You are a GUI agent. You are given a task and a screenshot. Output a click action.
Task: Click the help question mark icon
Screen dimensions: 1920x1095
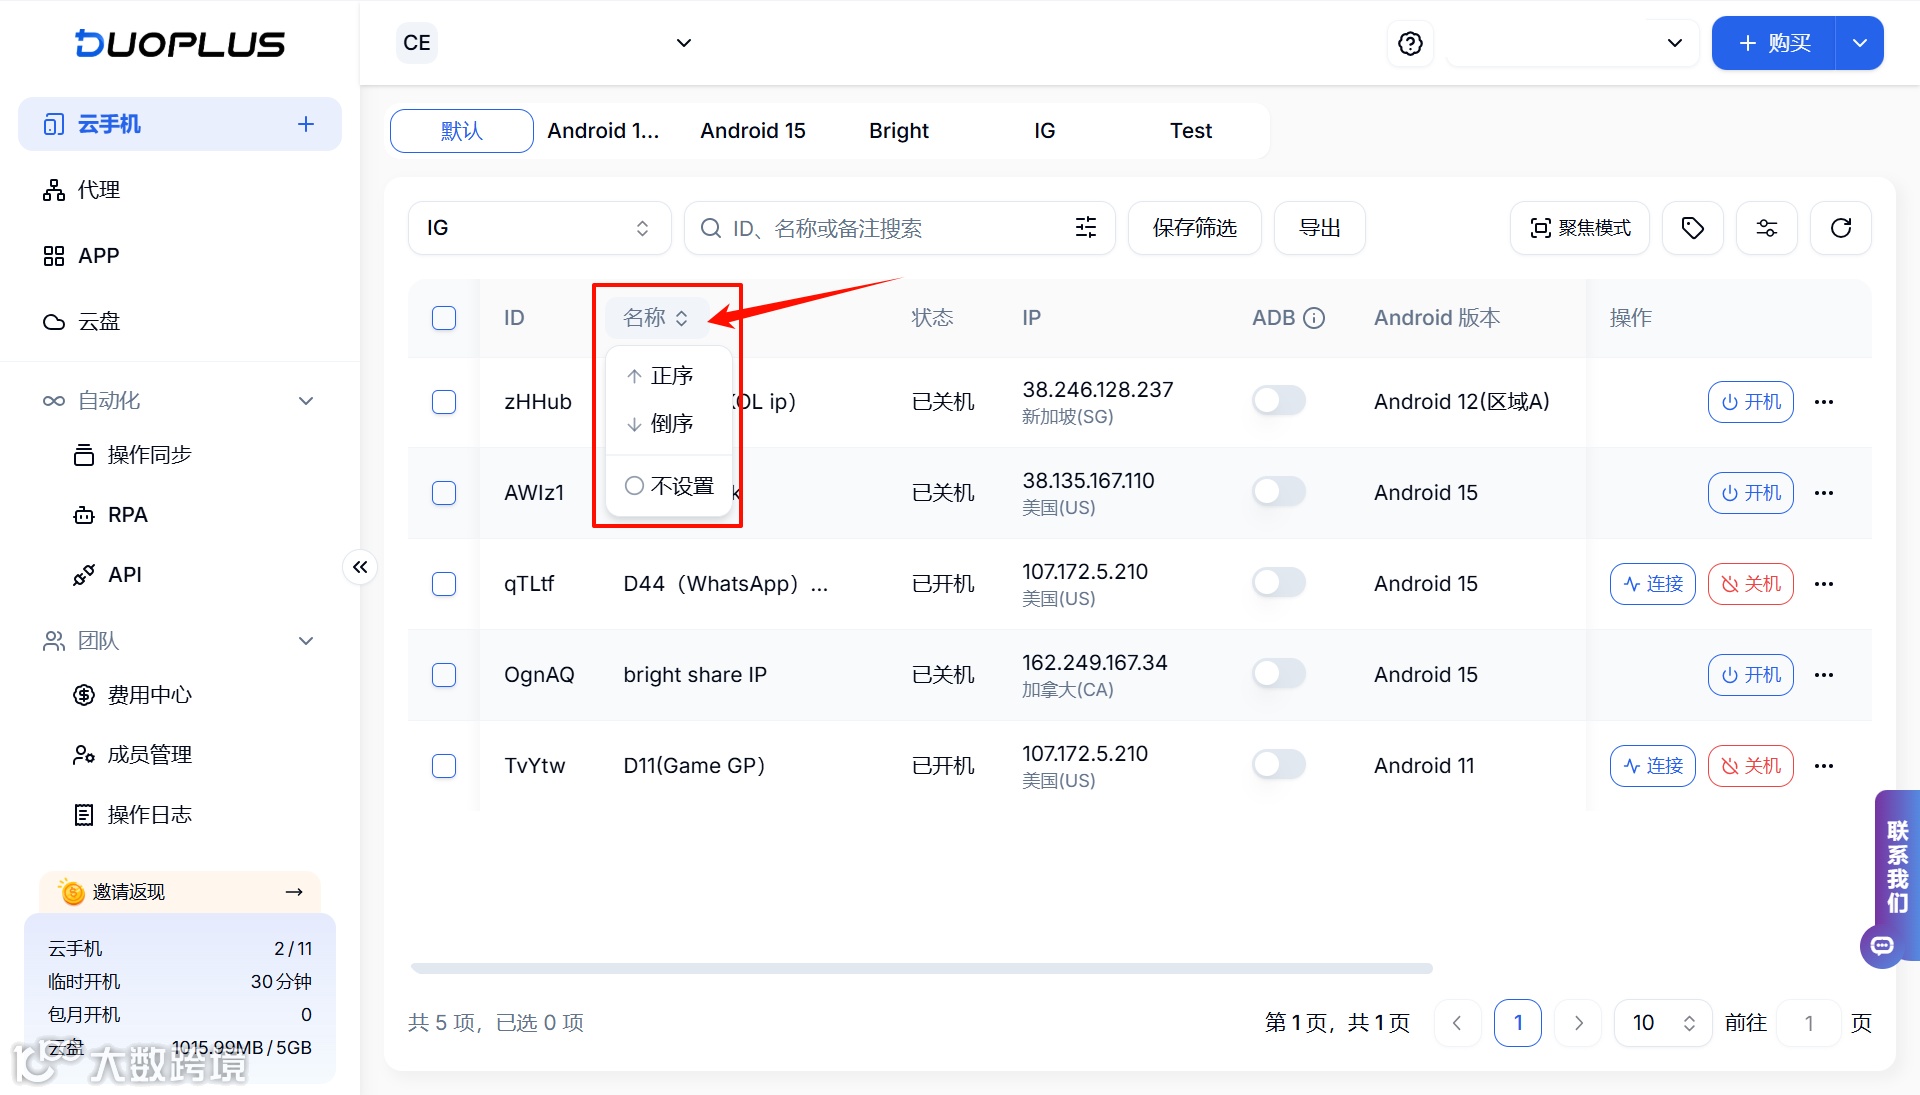(1410, 43)
